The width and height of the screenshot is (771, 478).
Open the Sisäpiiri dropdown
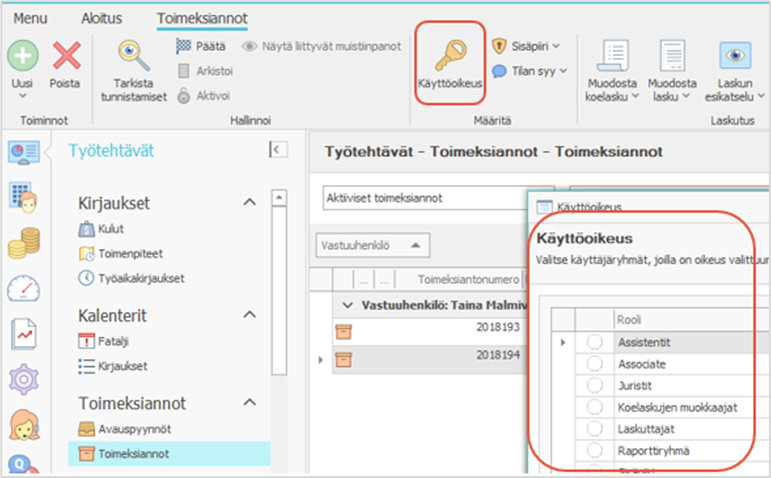(x=526, y=45)
